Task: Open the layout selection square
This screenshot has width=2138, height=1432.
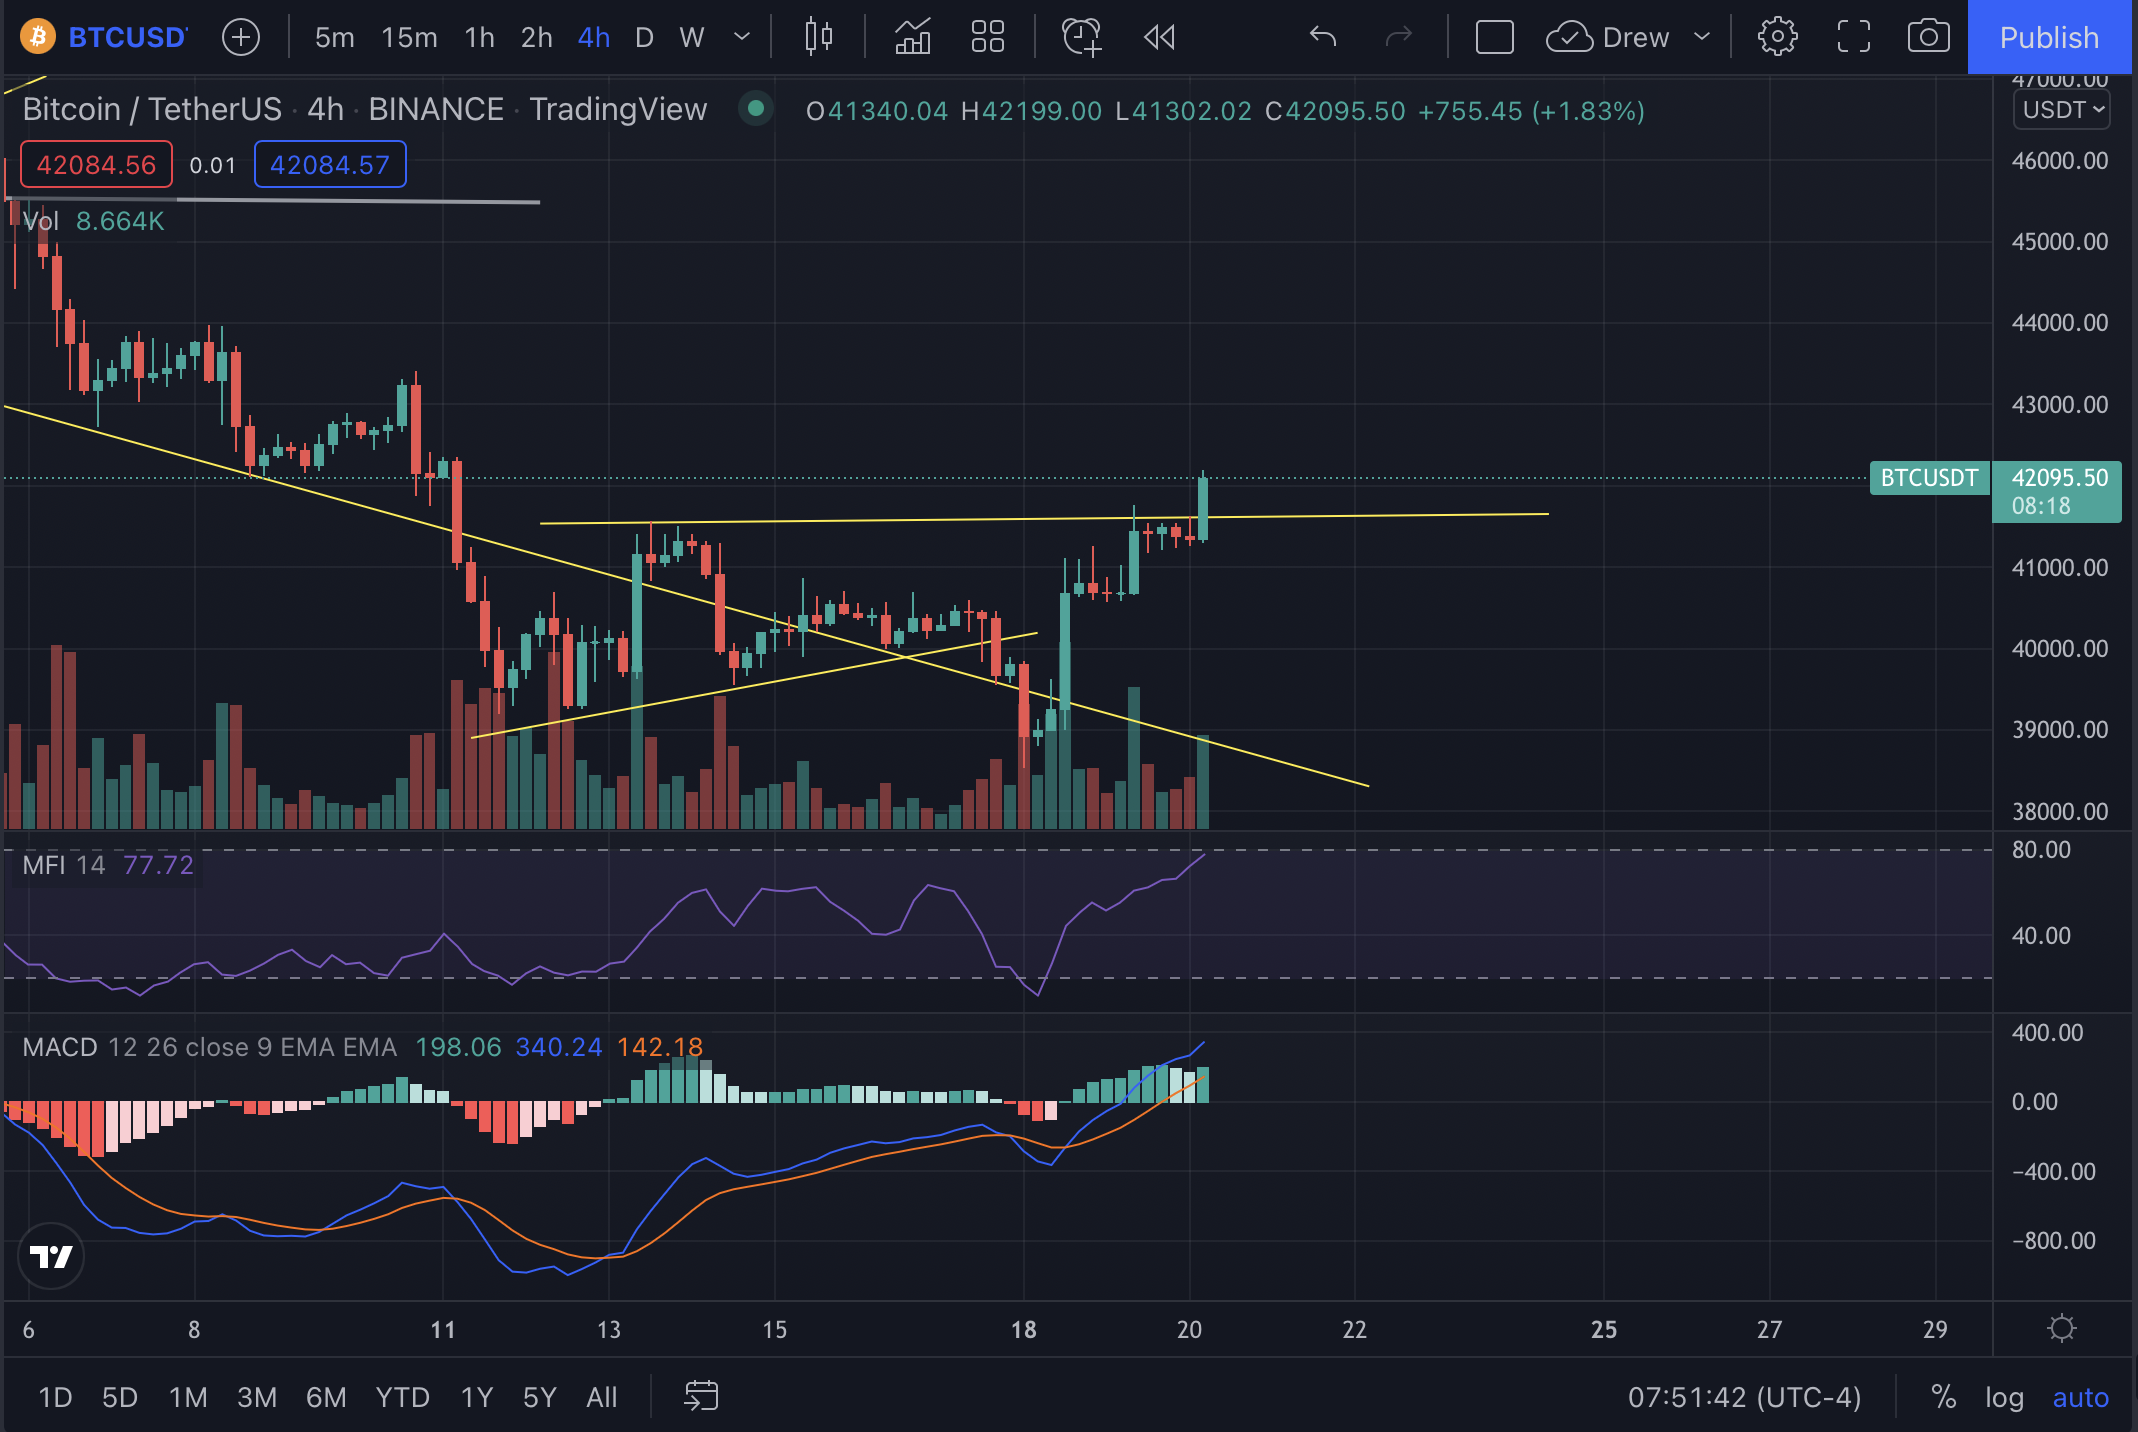Action: pos(1495,37)
